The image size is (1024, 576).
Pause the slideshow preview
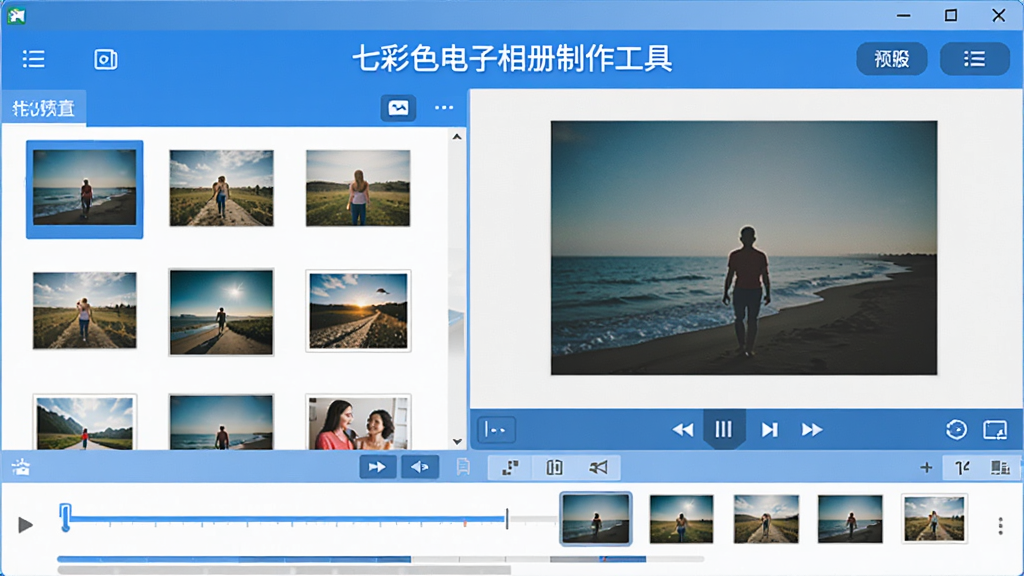[724, 429]
